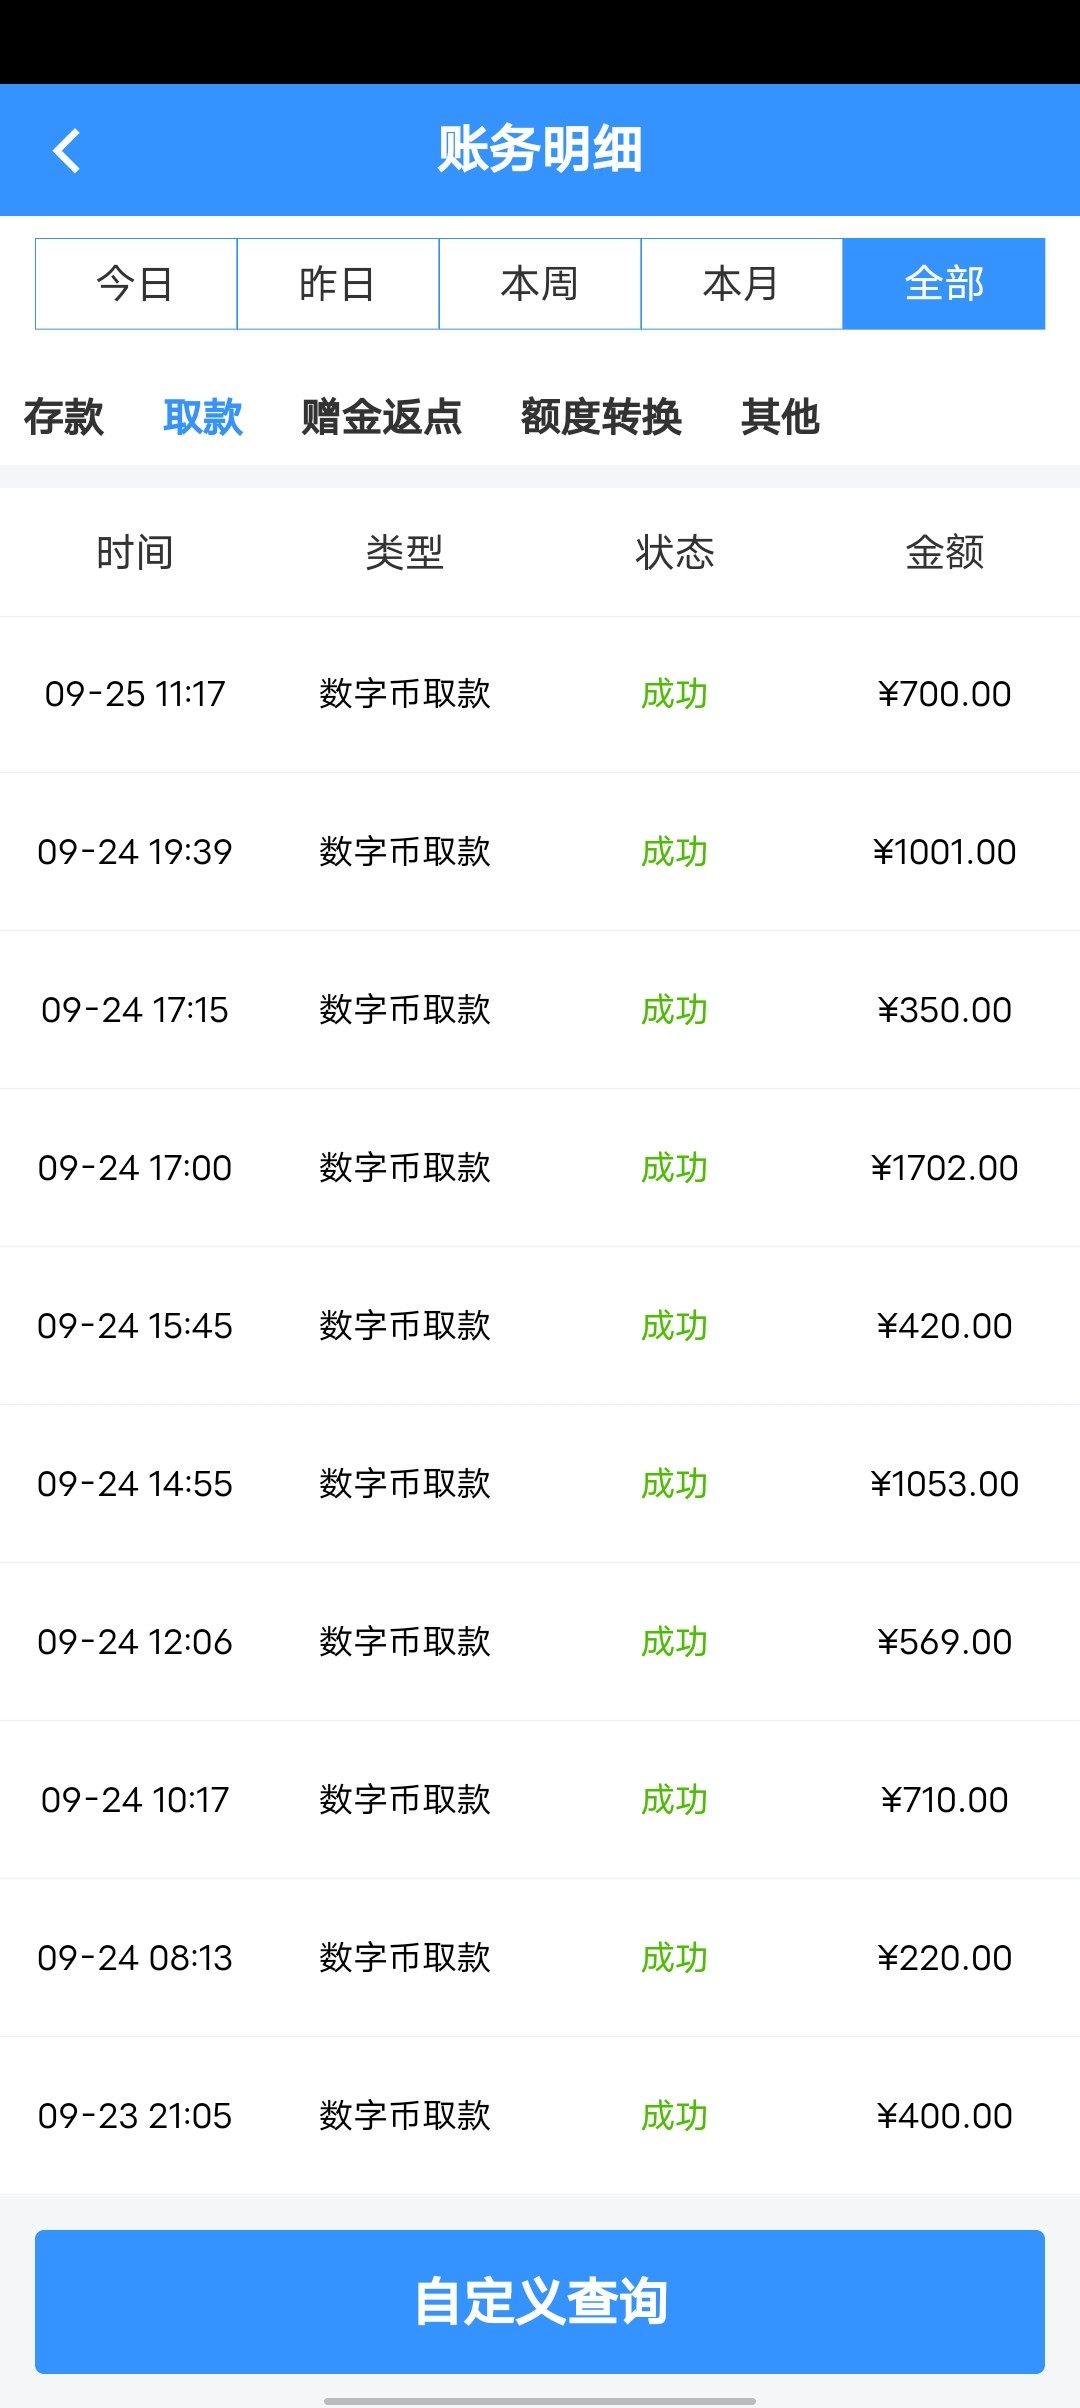The width and height of the screenshot is (1080, 2408).
Task: Open the 存款 category
Action: tap(63, 417)
